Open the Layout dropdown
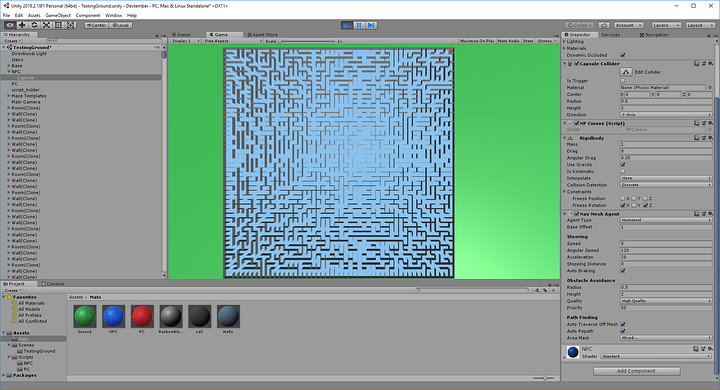Image resolution: width=720 pixels, height=390 pixels. (x=700, y=25)
